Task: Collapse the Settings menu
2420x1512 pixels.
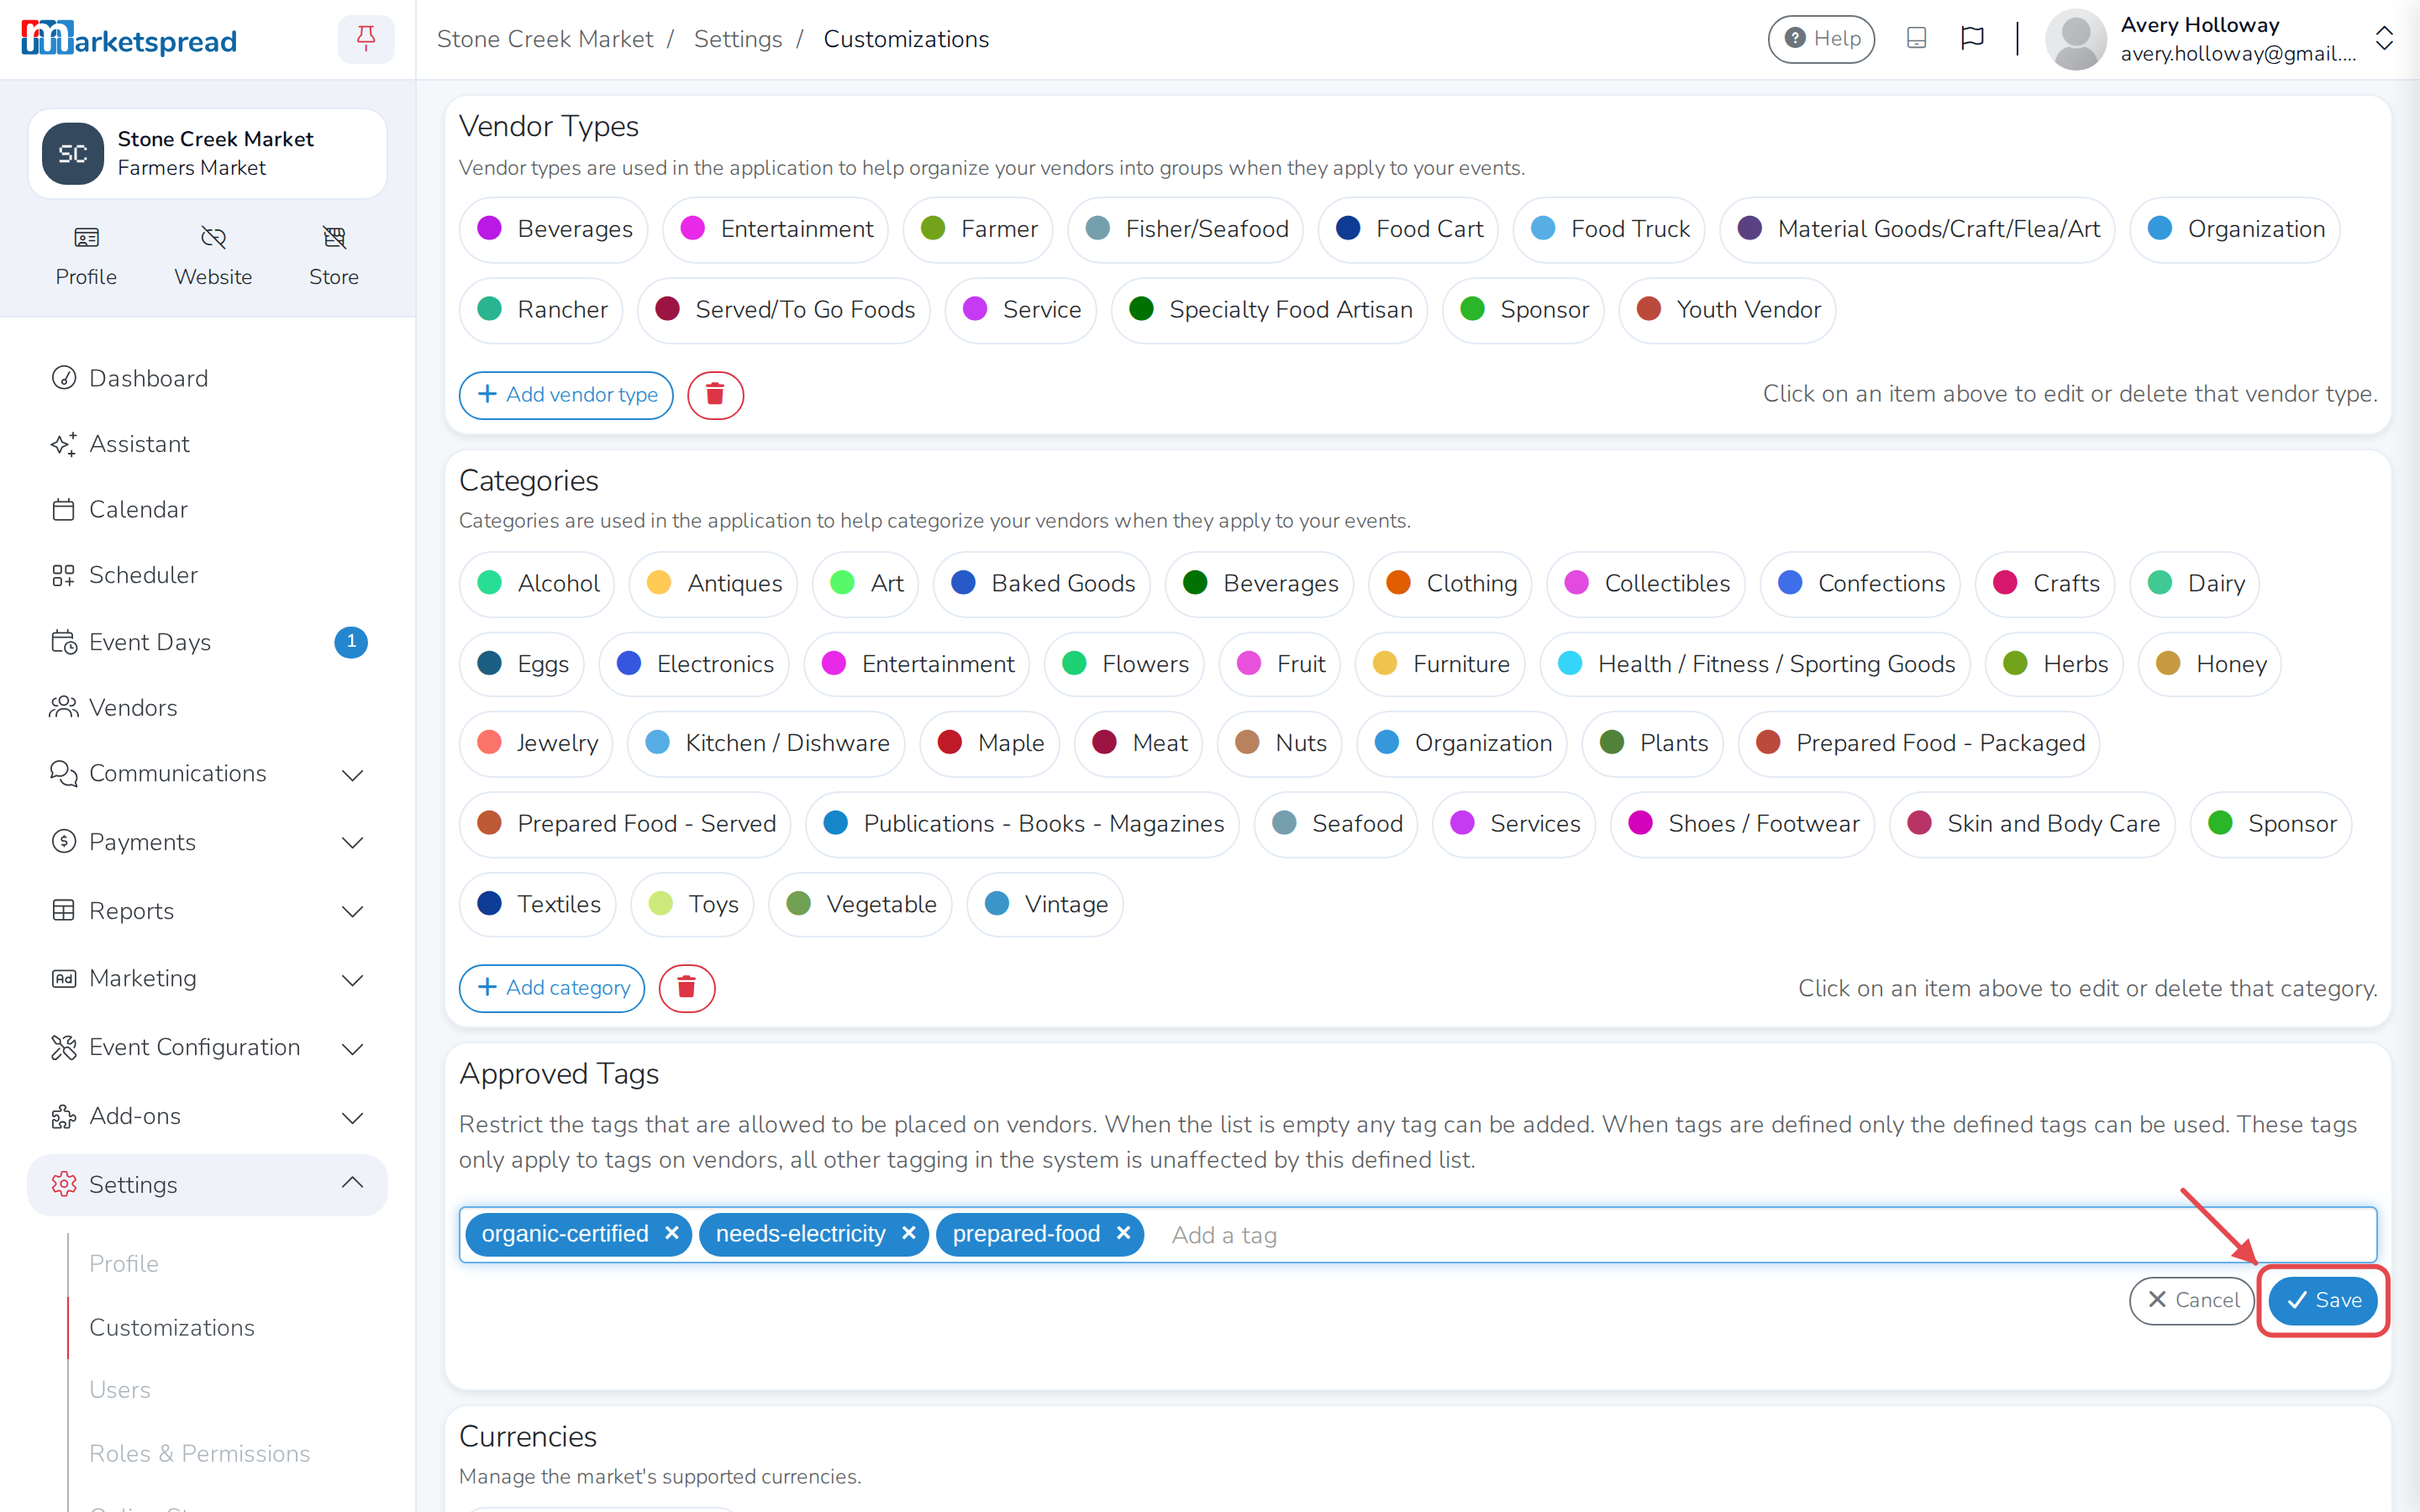Action: tap(207, 1184)
